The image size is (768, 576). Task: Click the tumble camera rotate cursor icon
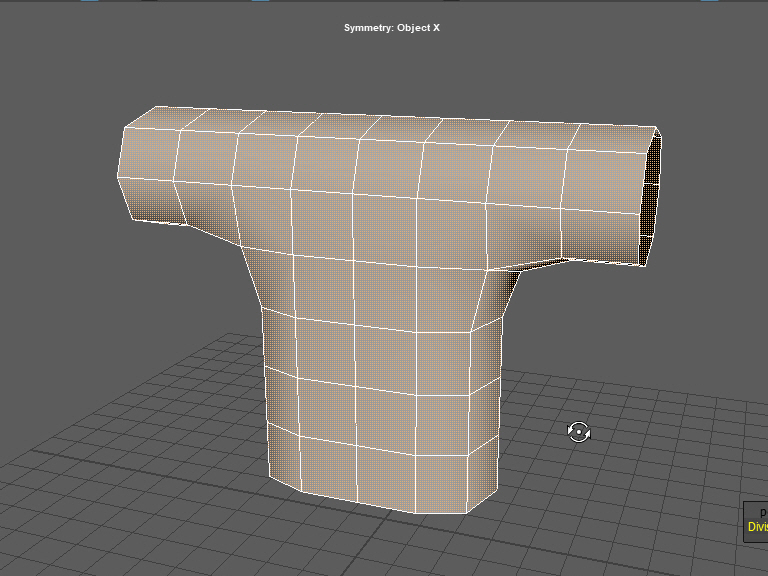tap(579, 432)
